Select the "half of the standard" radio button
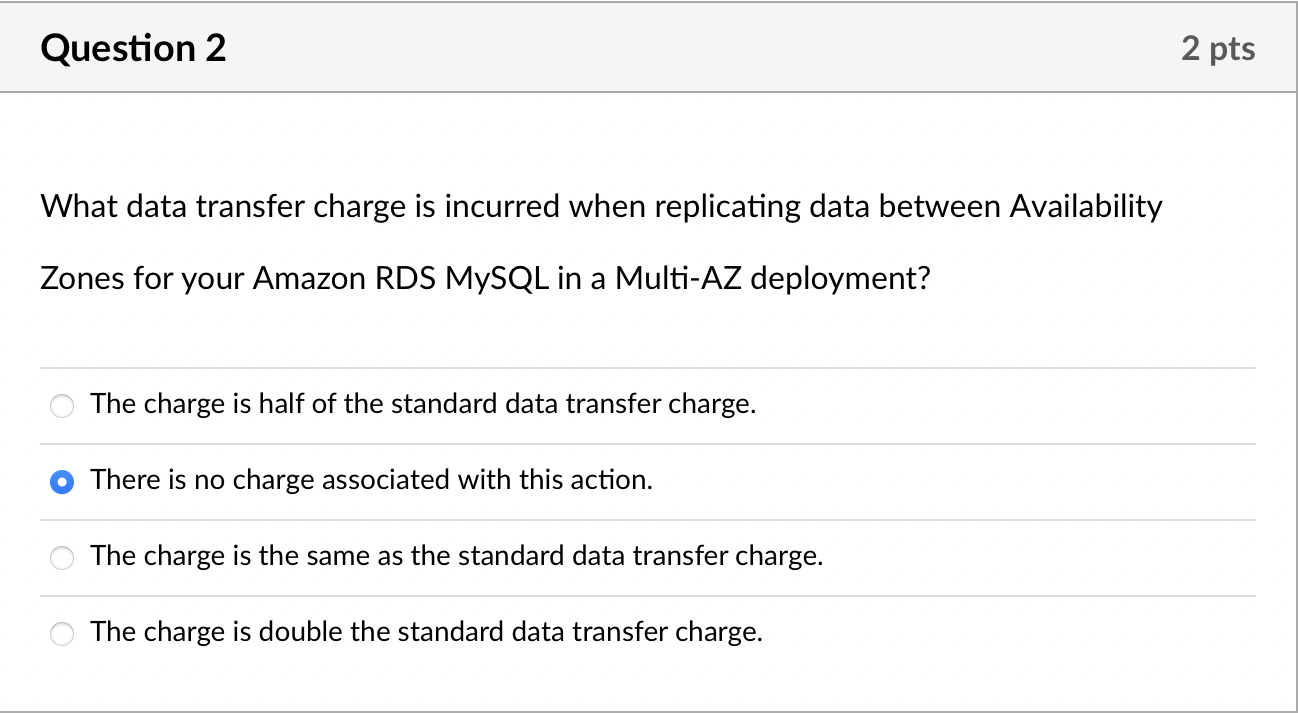This screenshot has height=714, width=1298. tap(62, 406)
